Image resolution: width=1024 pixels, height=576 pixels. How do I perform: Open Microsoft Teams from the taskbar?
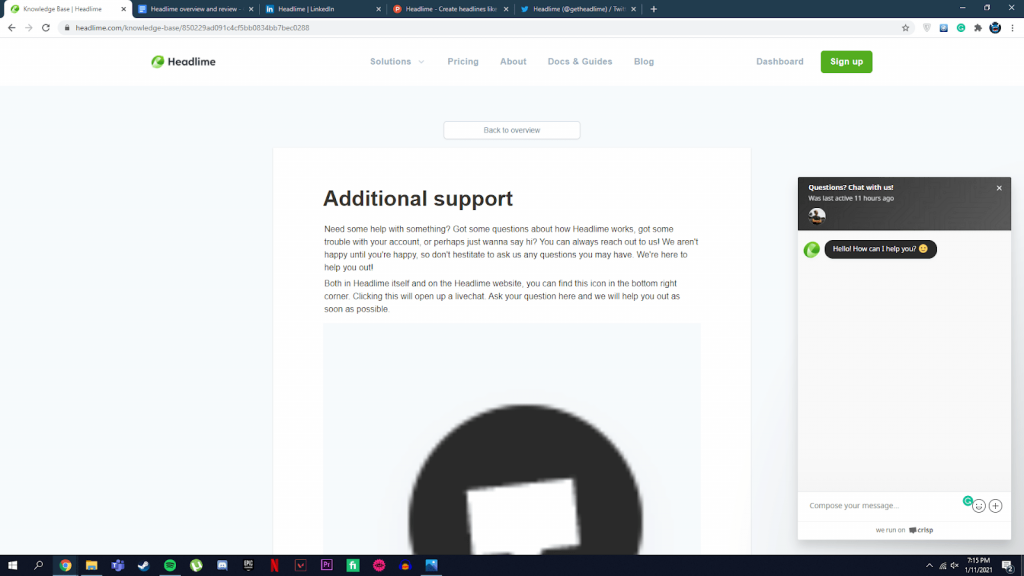pos(118,566)
